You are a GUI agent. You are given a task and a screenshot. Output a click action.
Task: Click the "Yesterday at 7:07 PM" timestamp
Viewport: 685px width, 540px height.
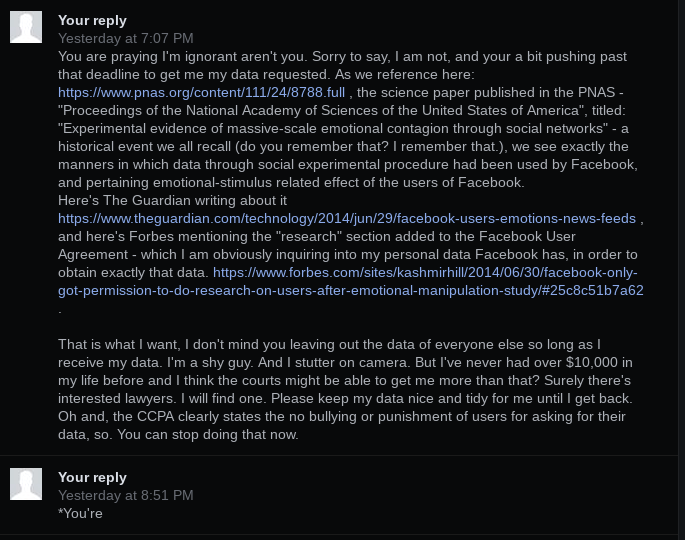(x=126, y=38)
